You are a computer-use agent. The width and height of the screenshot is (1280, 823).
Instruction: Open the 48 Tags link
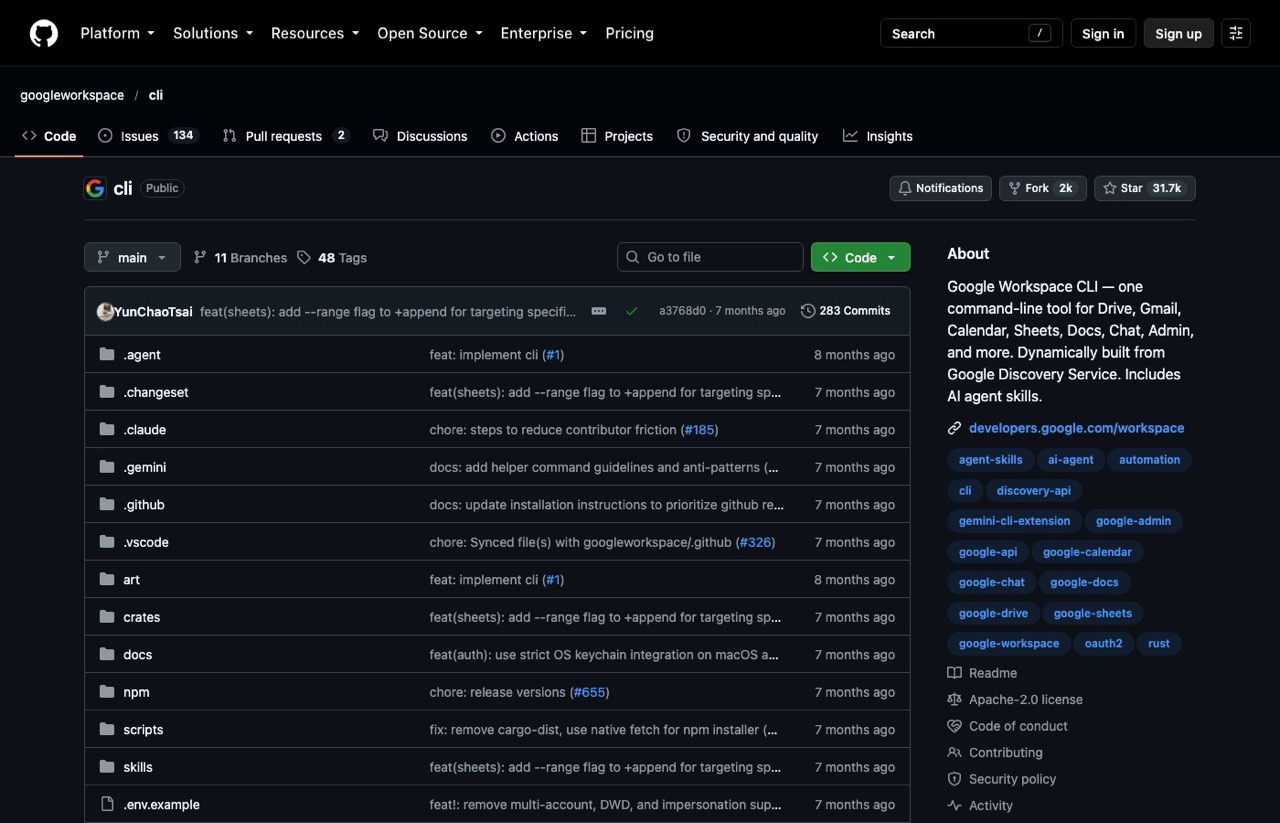(332, 257)
